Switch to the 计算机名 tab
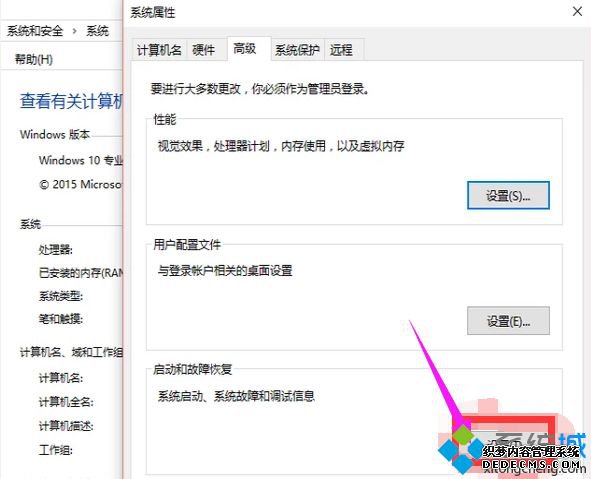591x479 pixels. tap(159, 50)
